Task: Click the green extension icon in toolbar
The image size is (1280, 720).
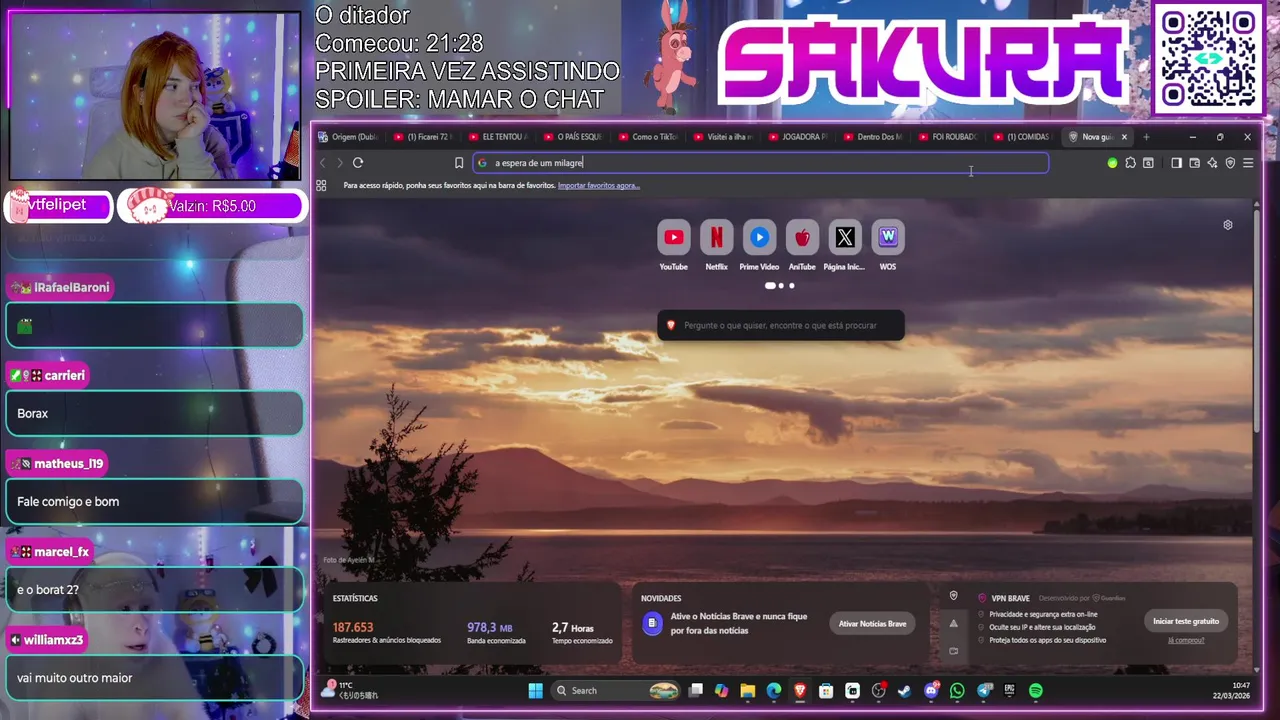Action: [1112, 163]
